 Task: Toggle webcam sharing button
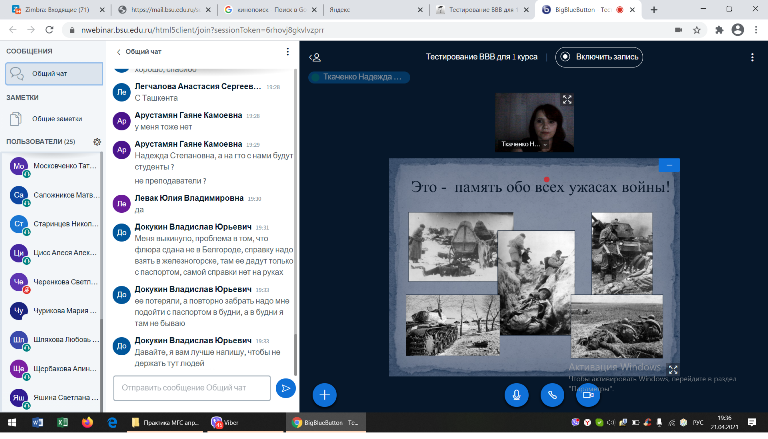coord(586,394)
